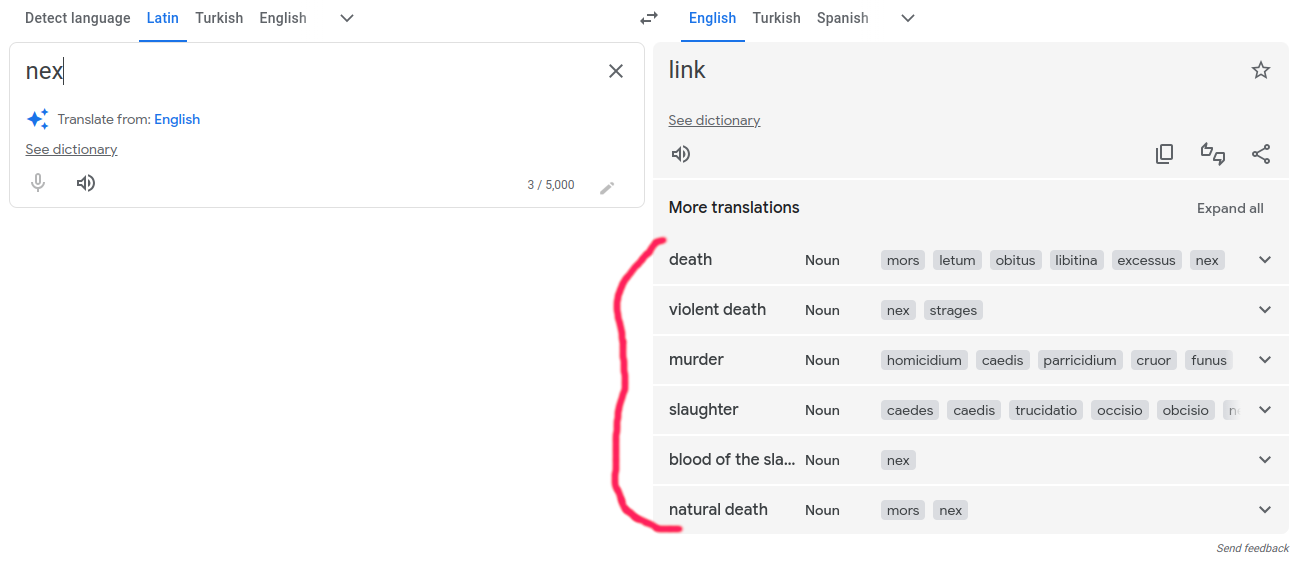Click the 'libitina' synonym chip

coord(1076,260)
